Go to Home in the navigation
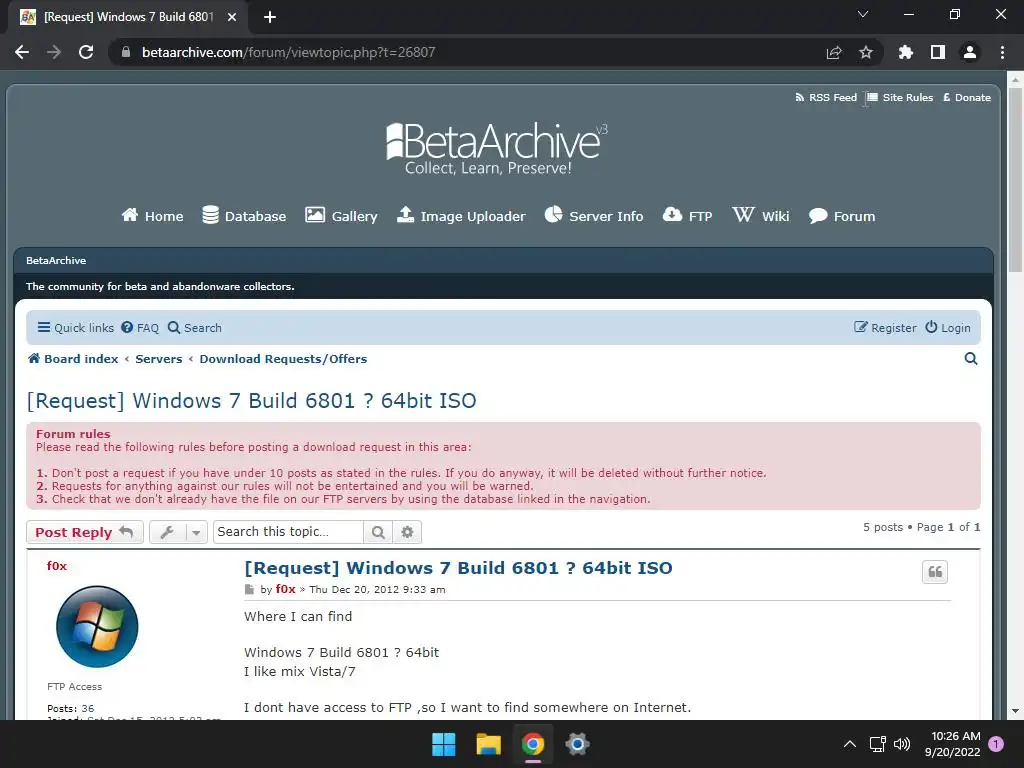Screen dimensions: 1024x768 152,216
